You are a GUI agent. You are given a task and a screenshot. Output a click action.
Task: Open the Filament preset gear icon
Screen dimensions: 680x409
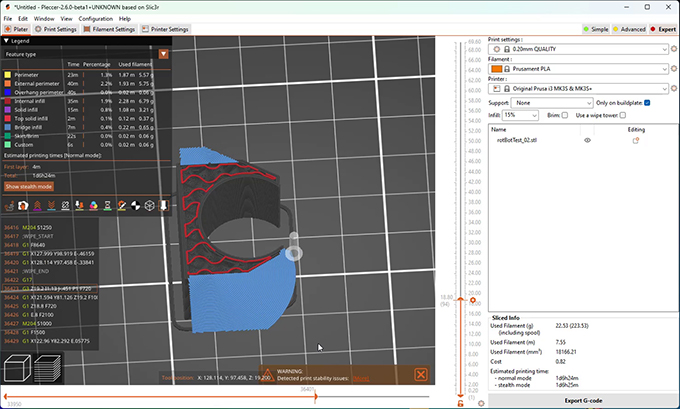(x=674, y=69)
